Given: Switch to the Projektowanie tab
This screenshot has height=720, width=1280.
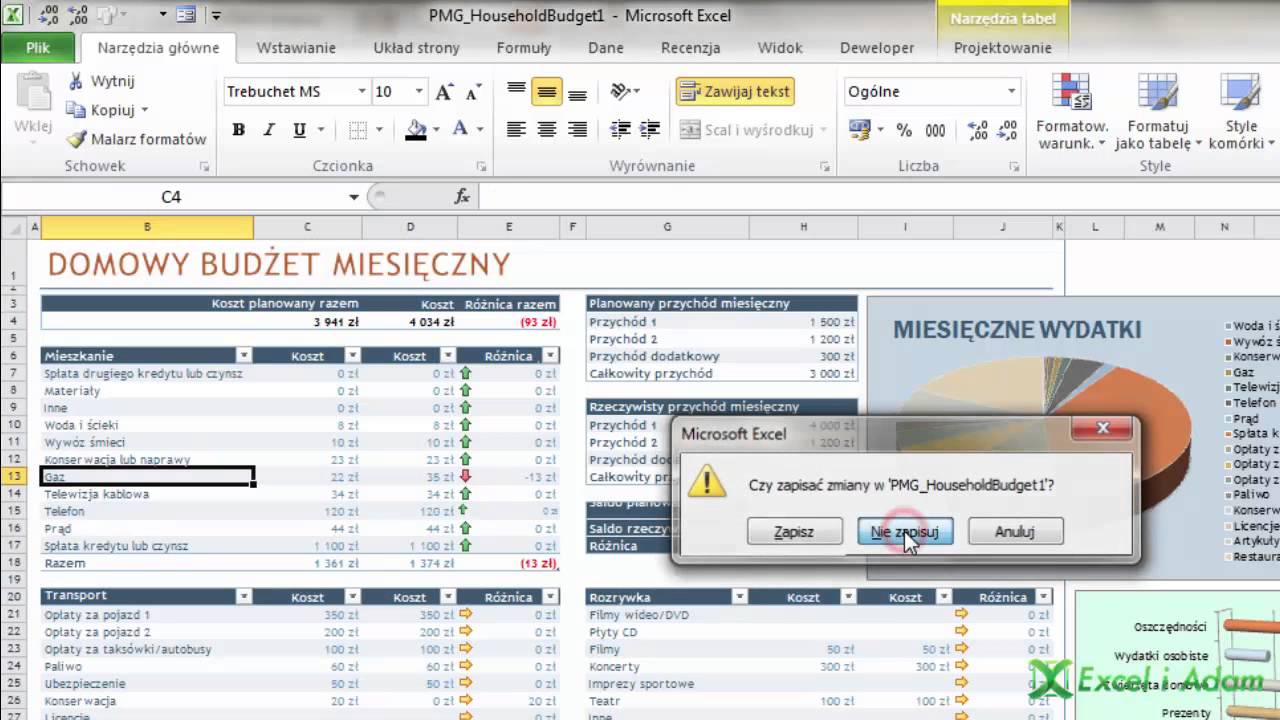Looking at the screenshot, I should tap(1002, 48).
